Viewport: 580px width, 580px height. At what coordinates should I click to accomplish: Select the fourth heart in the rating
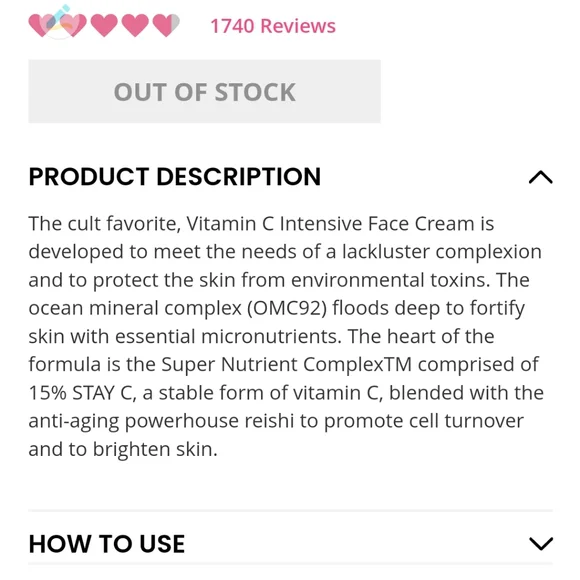135,26
